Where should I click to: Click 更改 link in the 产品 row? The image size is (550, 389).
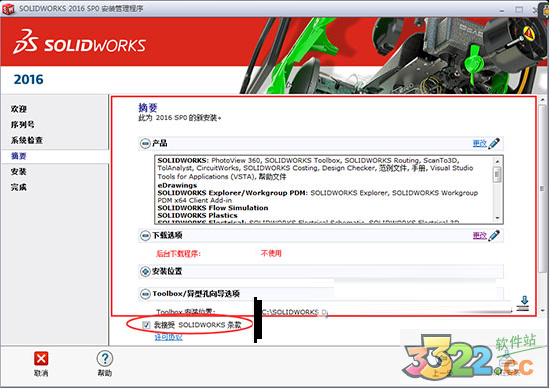(x=479, y=143)
